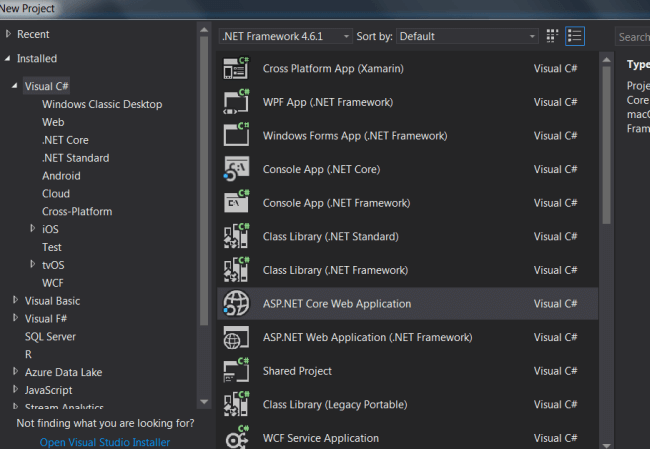Click the Class Library (Legacy Portable) icon

point(236,404)
